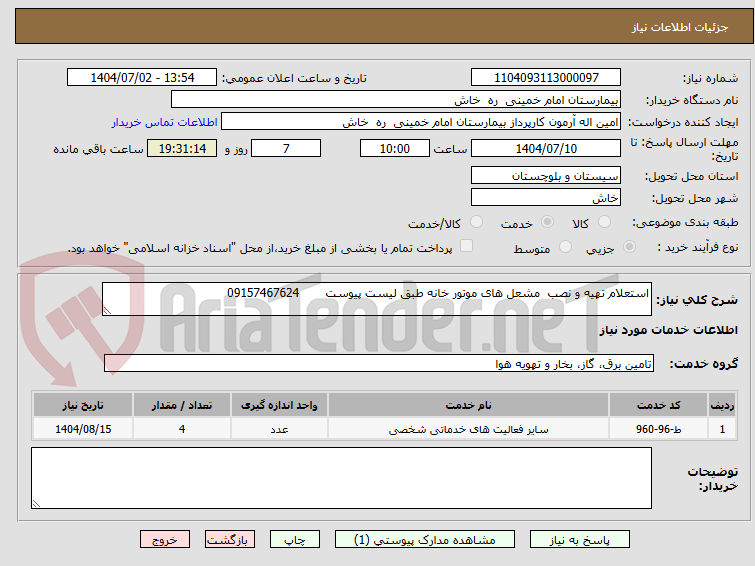Click the جزئیات اطلاعات نیاز header title
This screenshot has width=755, height=566.
pos(679,27)
